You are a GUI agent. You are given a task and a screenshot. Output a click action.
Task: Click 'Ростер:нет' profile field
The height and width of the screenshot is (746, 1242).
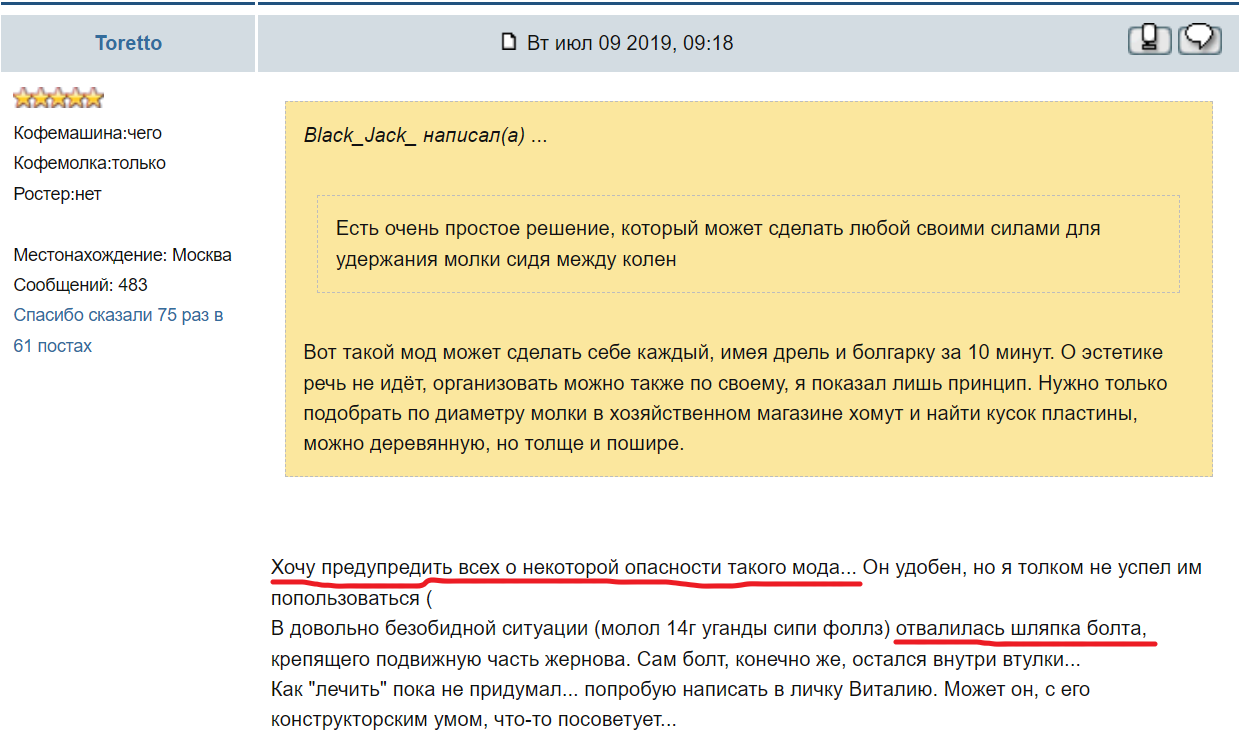tap(57, 194)
